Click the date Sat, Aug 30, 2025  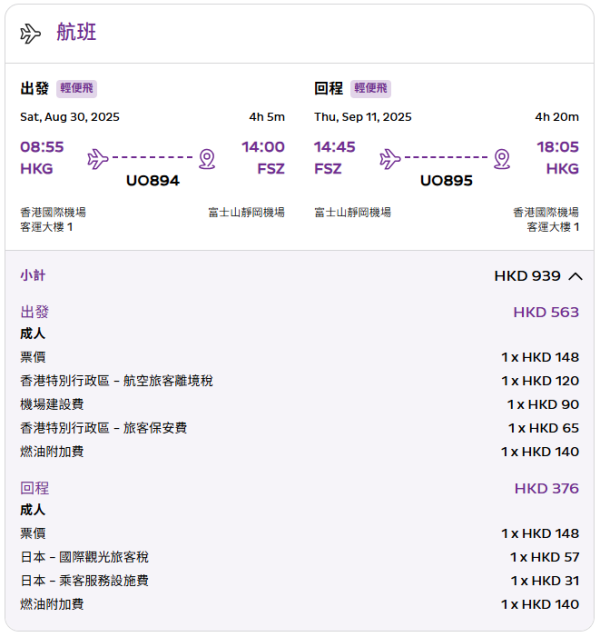(70, 117)
